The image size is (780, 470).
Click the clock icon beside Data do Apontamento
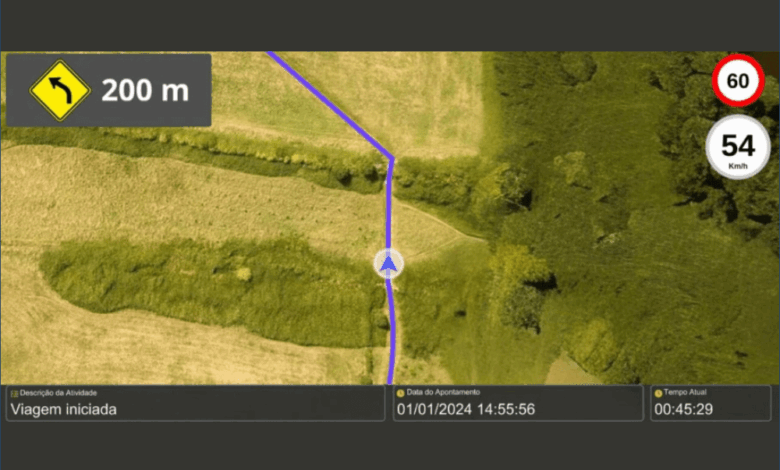[x=400, y=393]
